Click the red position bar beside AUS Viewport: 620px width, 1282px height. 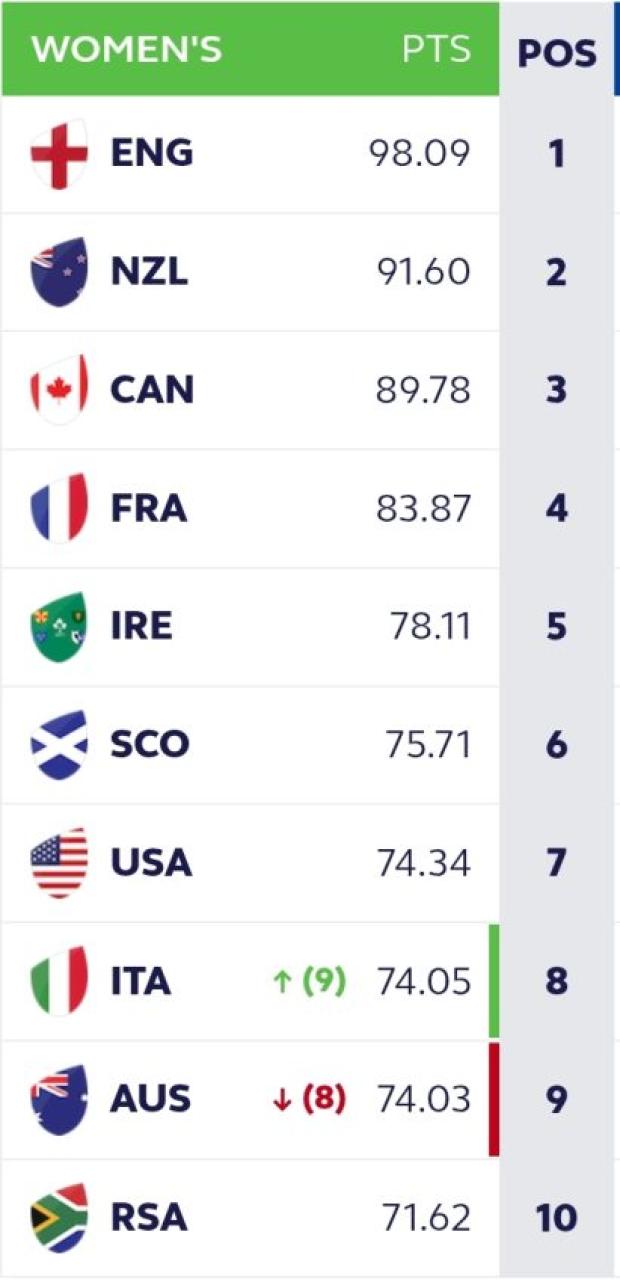(494, 1099)
